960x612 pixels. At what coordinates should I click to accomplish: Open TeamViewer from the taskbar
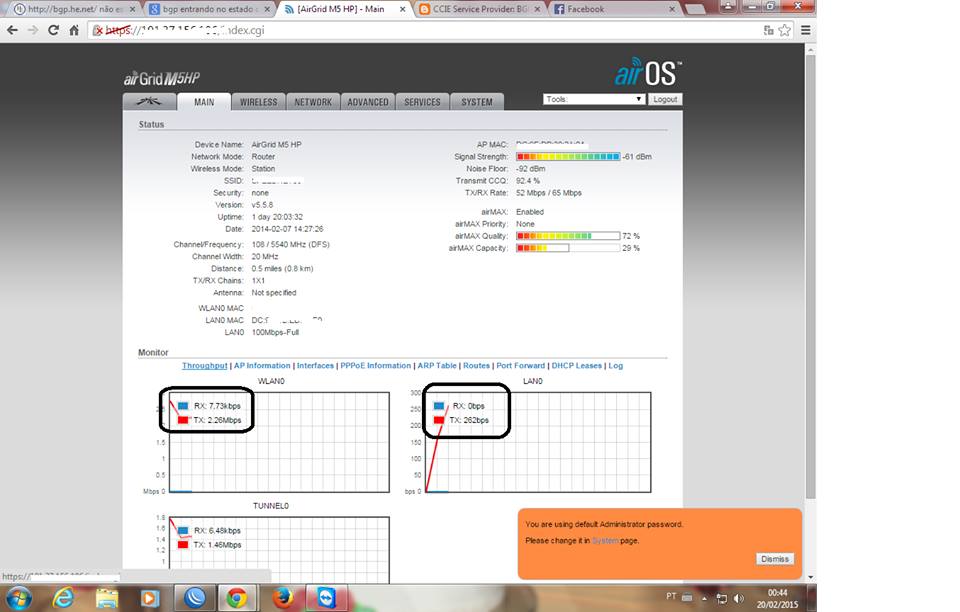pos(328,598)
